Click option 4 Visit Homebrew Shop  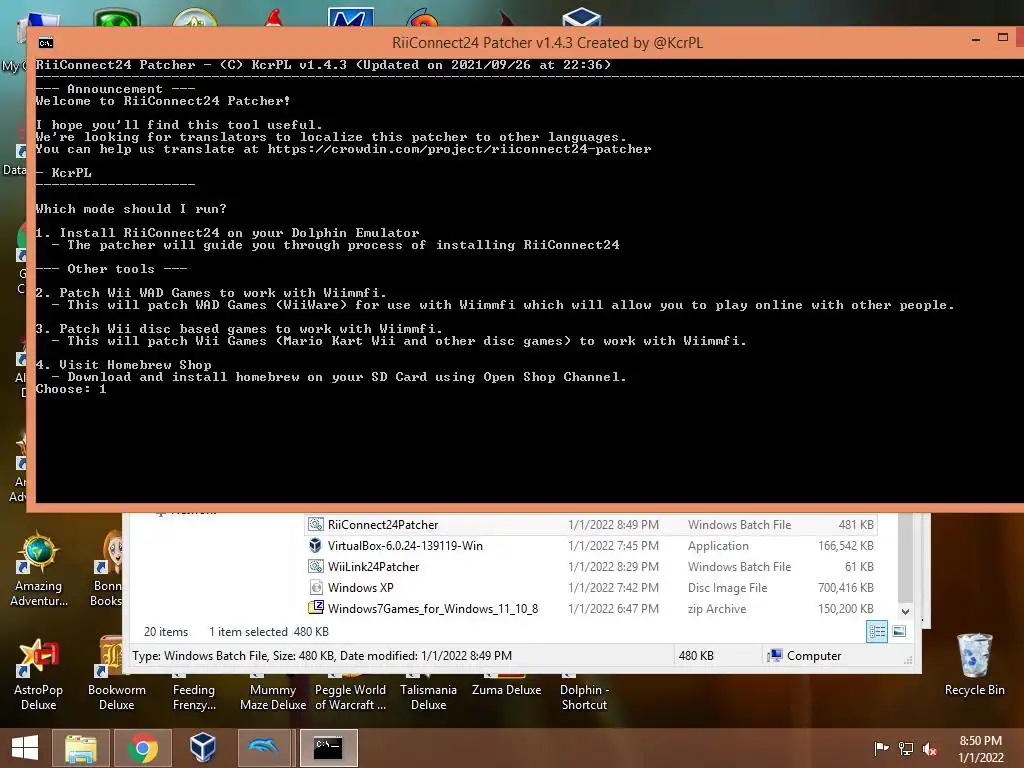[123, 364]
